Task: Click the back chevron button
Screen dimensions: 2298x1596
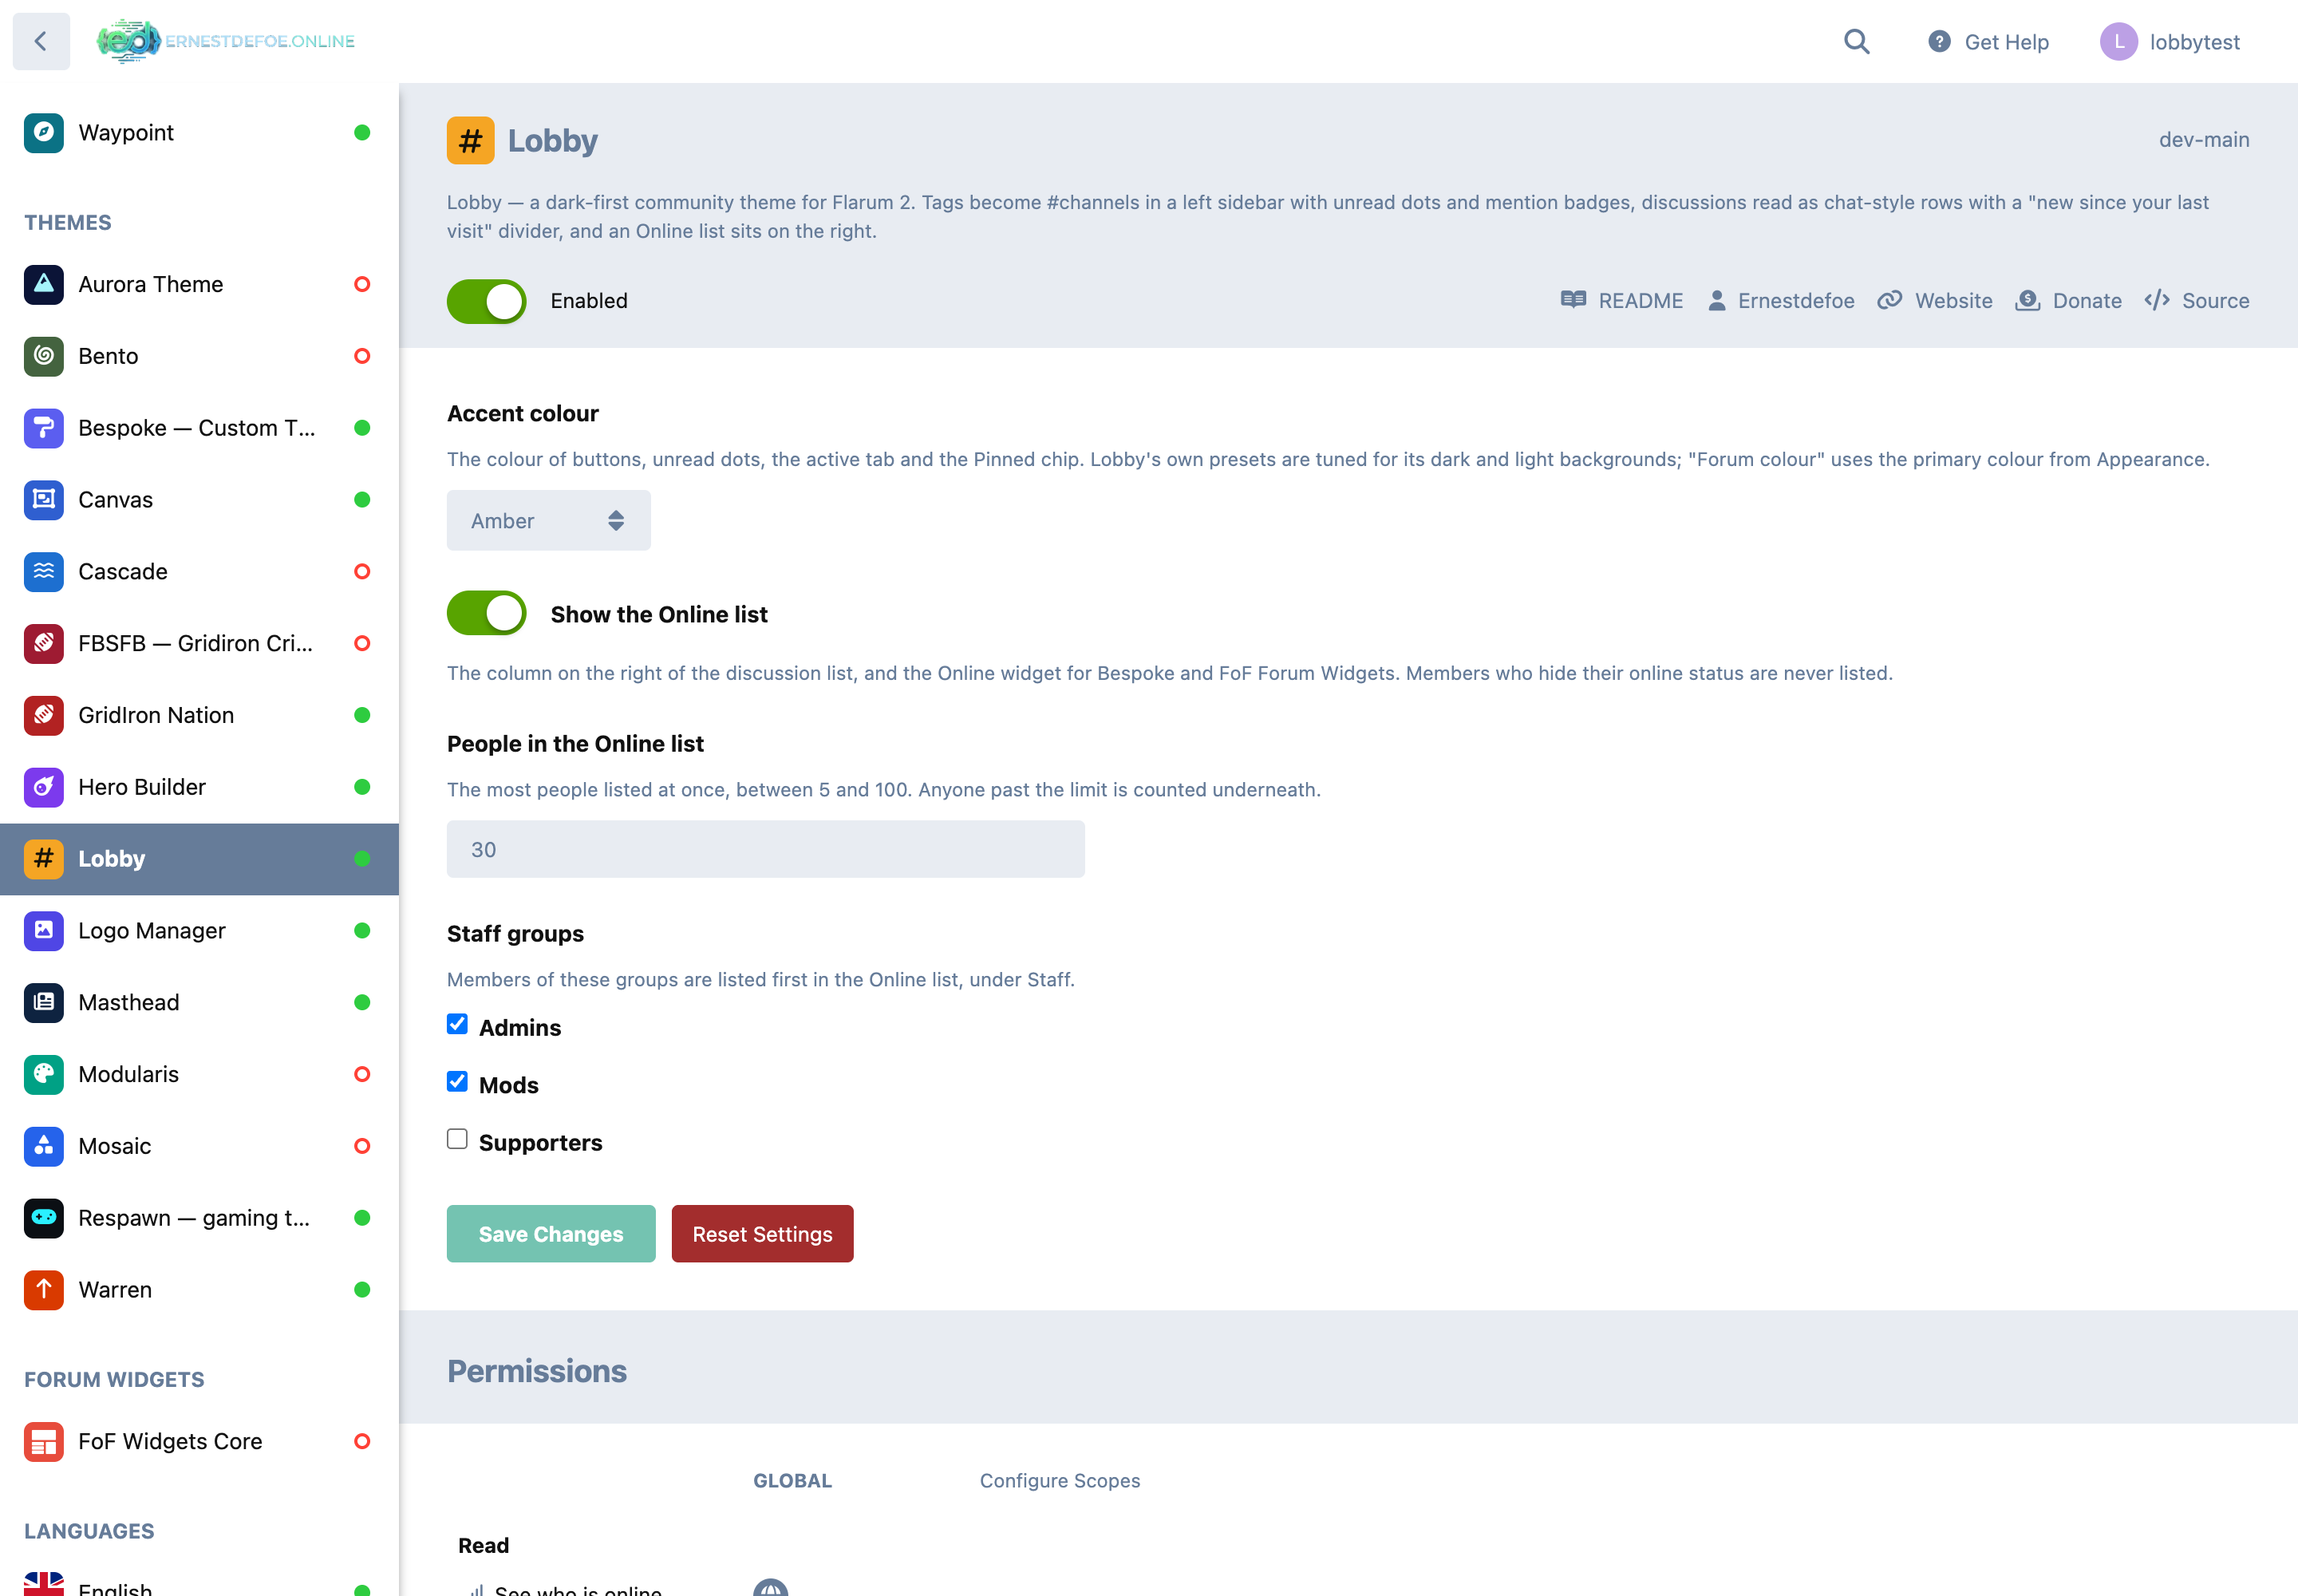Action: [41, 41]
